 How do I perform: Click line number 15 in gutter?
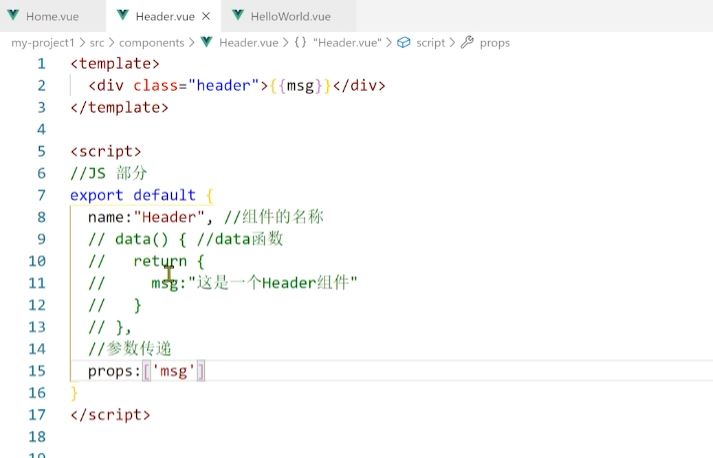coord(37,371)
